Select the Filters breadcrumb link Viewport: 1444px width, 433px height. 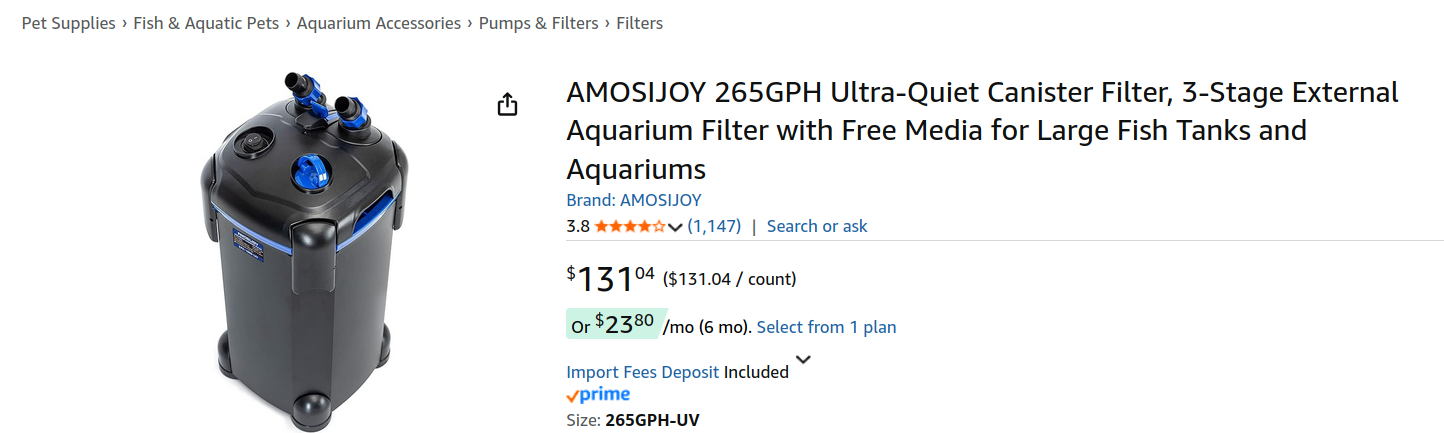point(639,23)
